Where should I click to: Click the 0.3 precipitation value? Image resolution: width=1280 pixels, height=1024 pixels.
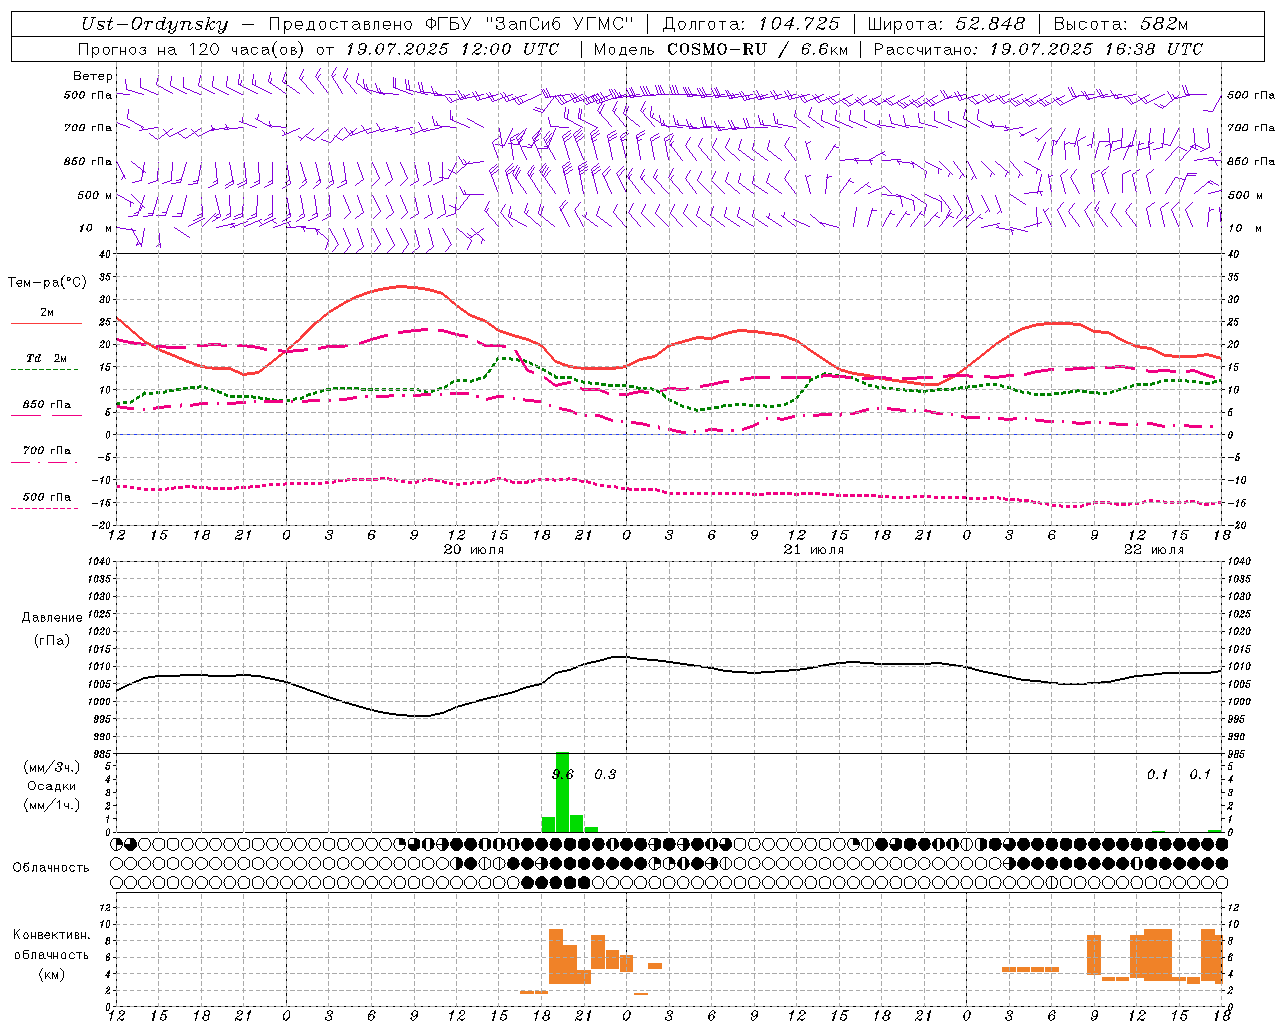coord(605,774)
